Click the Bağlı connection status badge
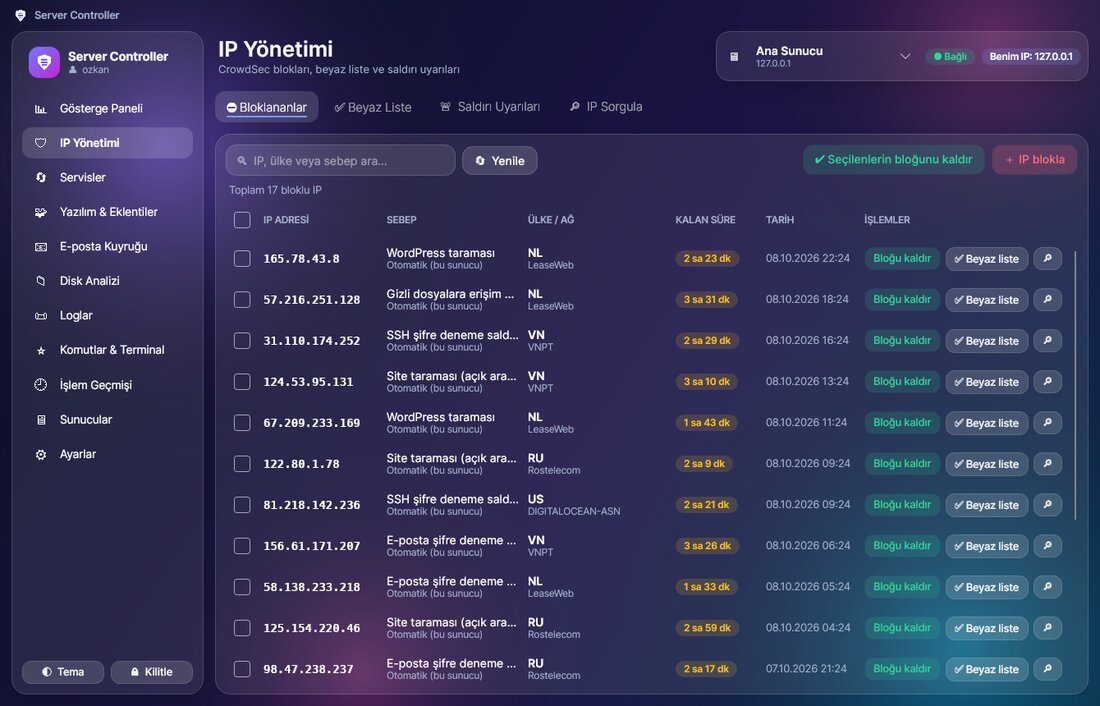 point(951,57)
